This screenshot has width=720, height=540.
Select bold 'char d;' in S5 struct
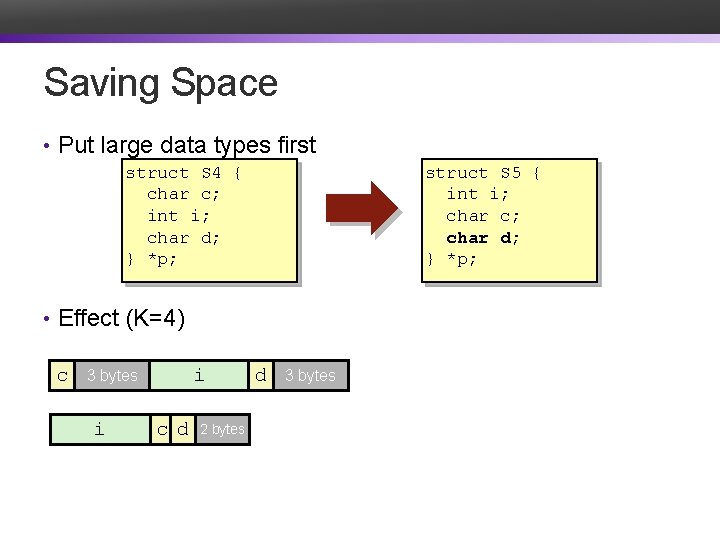[483, 238]
